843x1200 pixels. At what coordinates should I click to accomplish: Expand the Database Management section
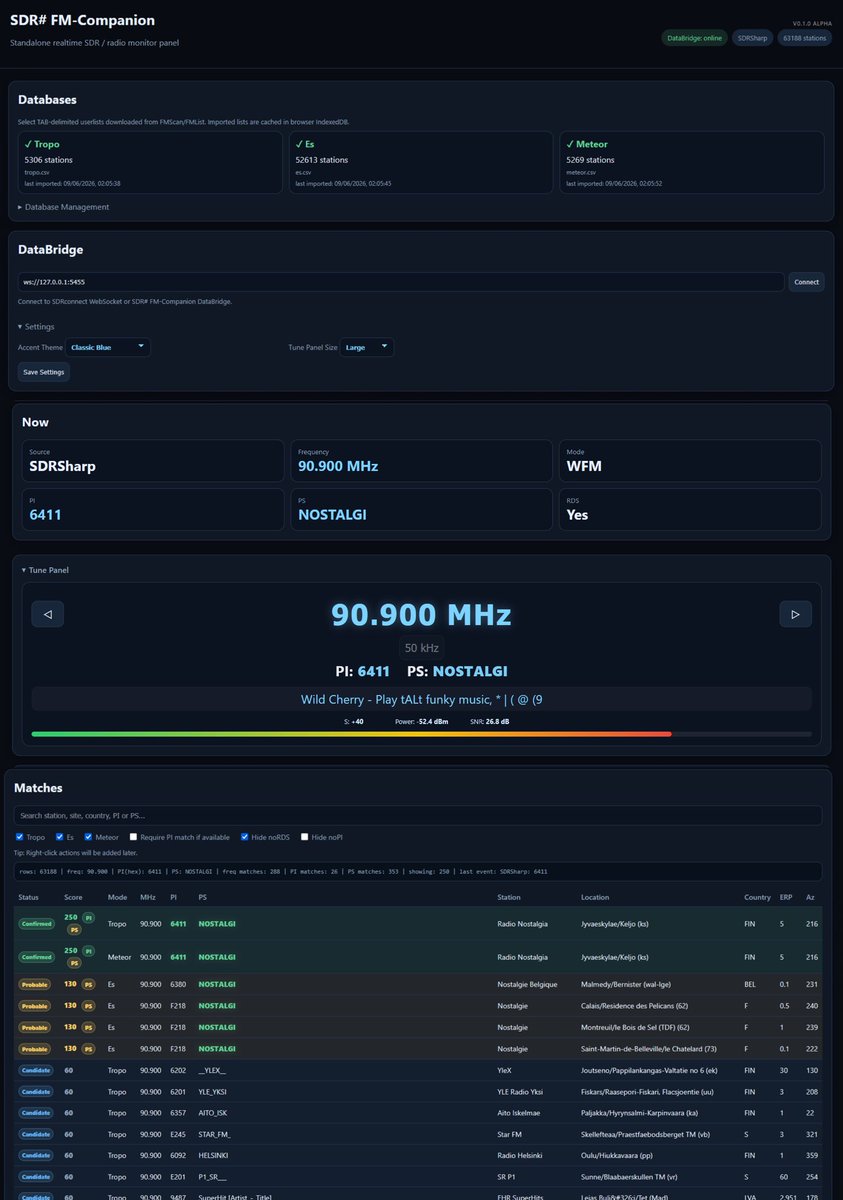[x=64, y=207]
